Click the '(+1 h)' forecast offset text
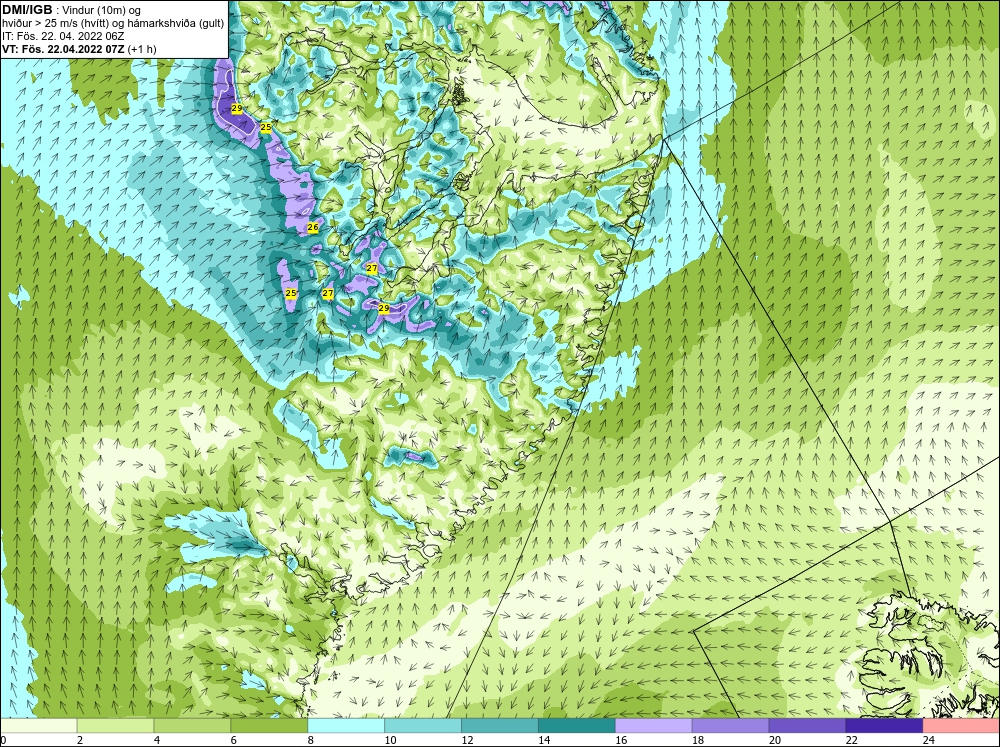Image resolution: width=1000 pixels, height=747 pixels. (142, 48)
